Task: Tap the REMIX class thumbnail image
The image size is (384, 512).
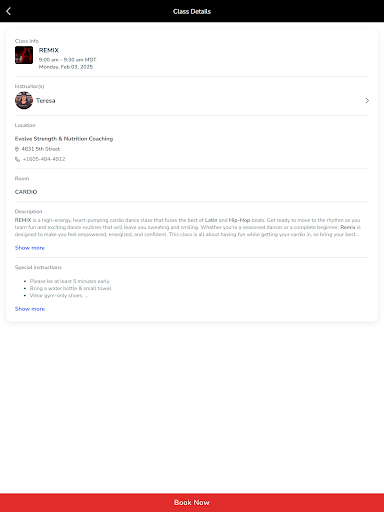Action: coord(24,55)
